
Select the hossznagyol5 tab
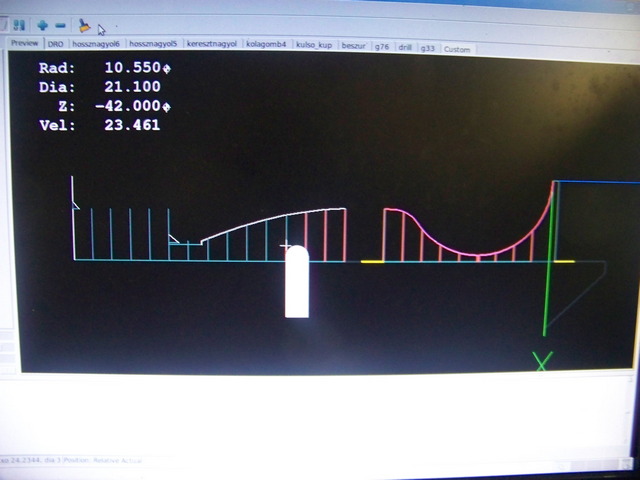(x=153, y=45)
